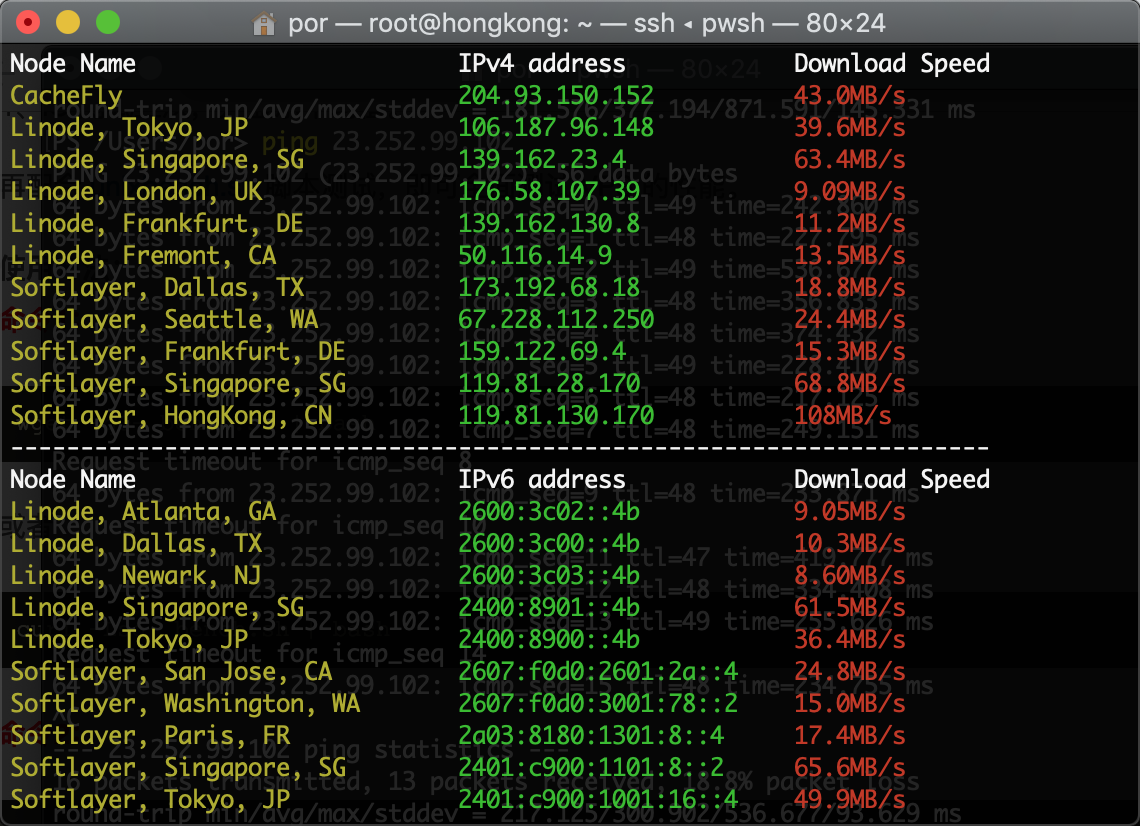Click the 'CacheFly' node name
This screenshot has width=1140, height=826.
(66, 95)
